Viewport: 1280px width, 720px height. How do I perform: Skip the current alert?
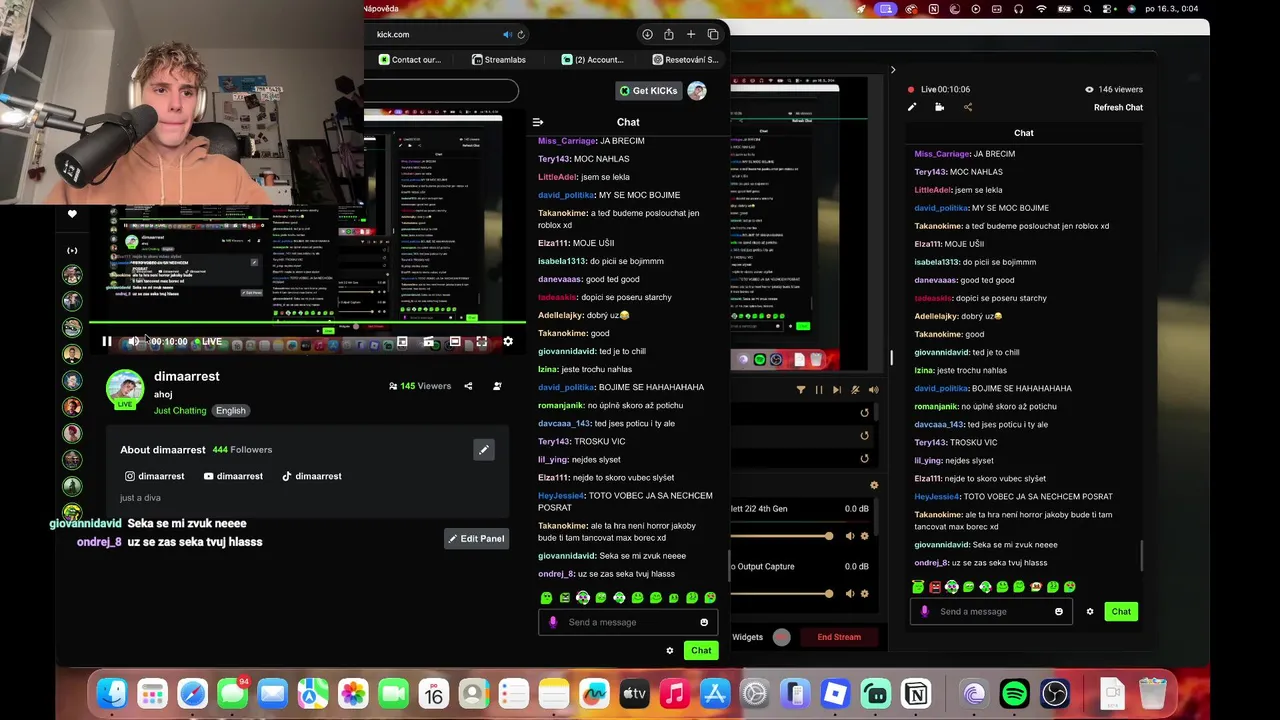coord(837,390)
